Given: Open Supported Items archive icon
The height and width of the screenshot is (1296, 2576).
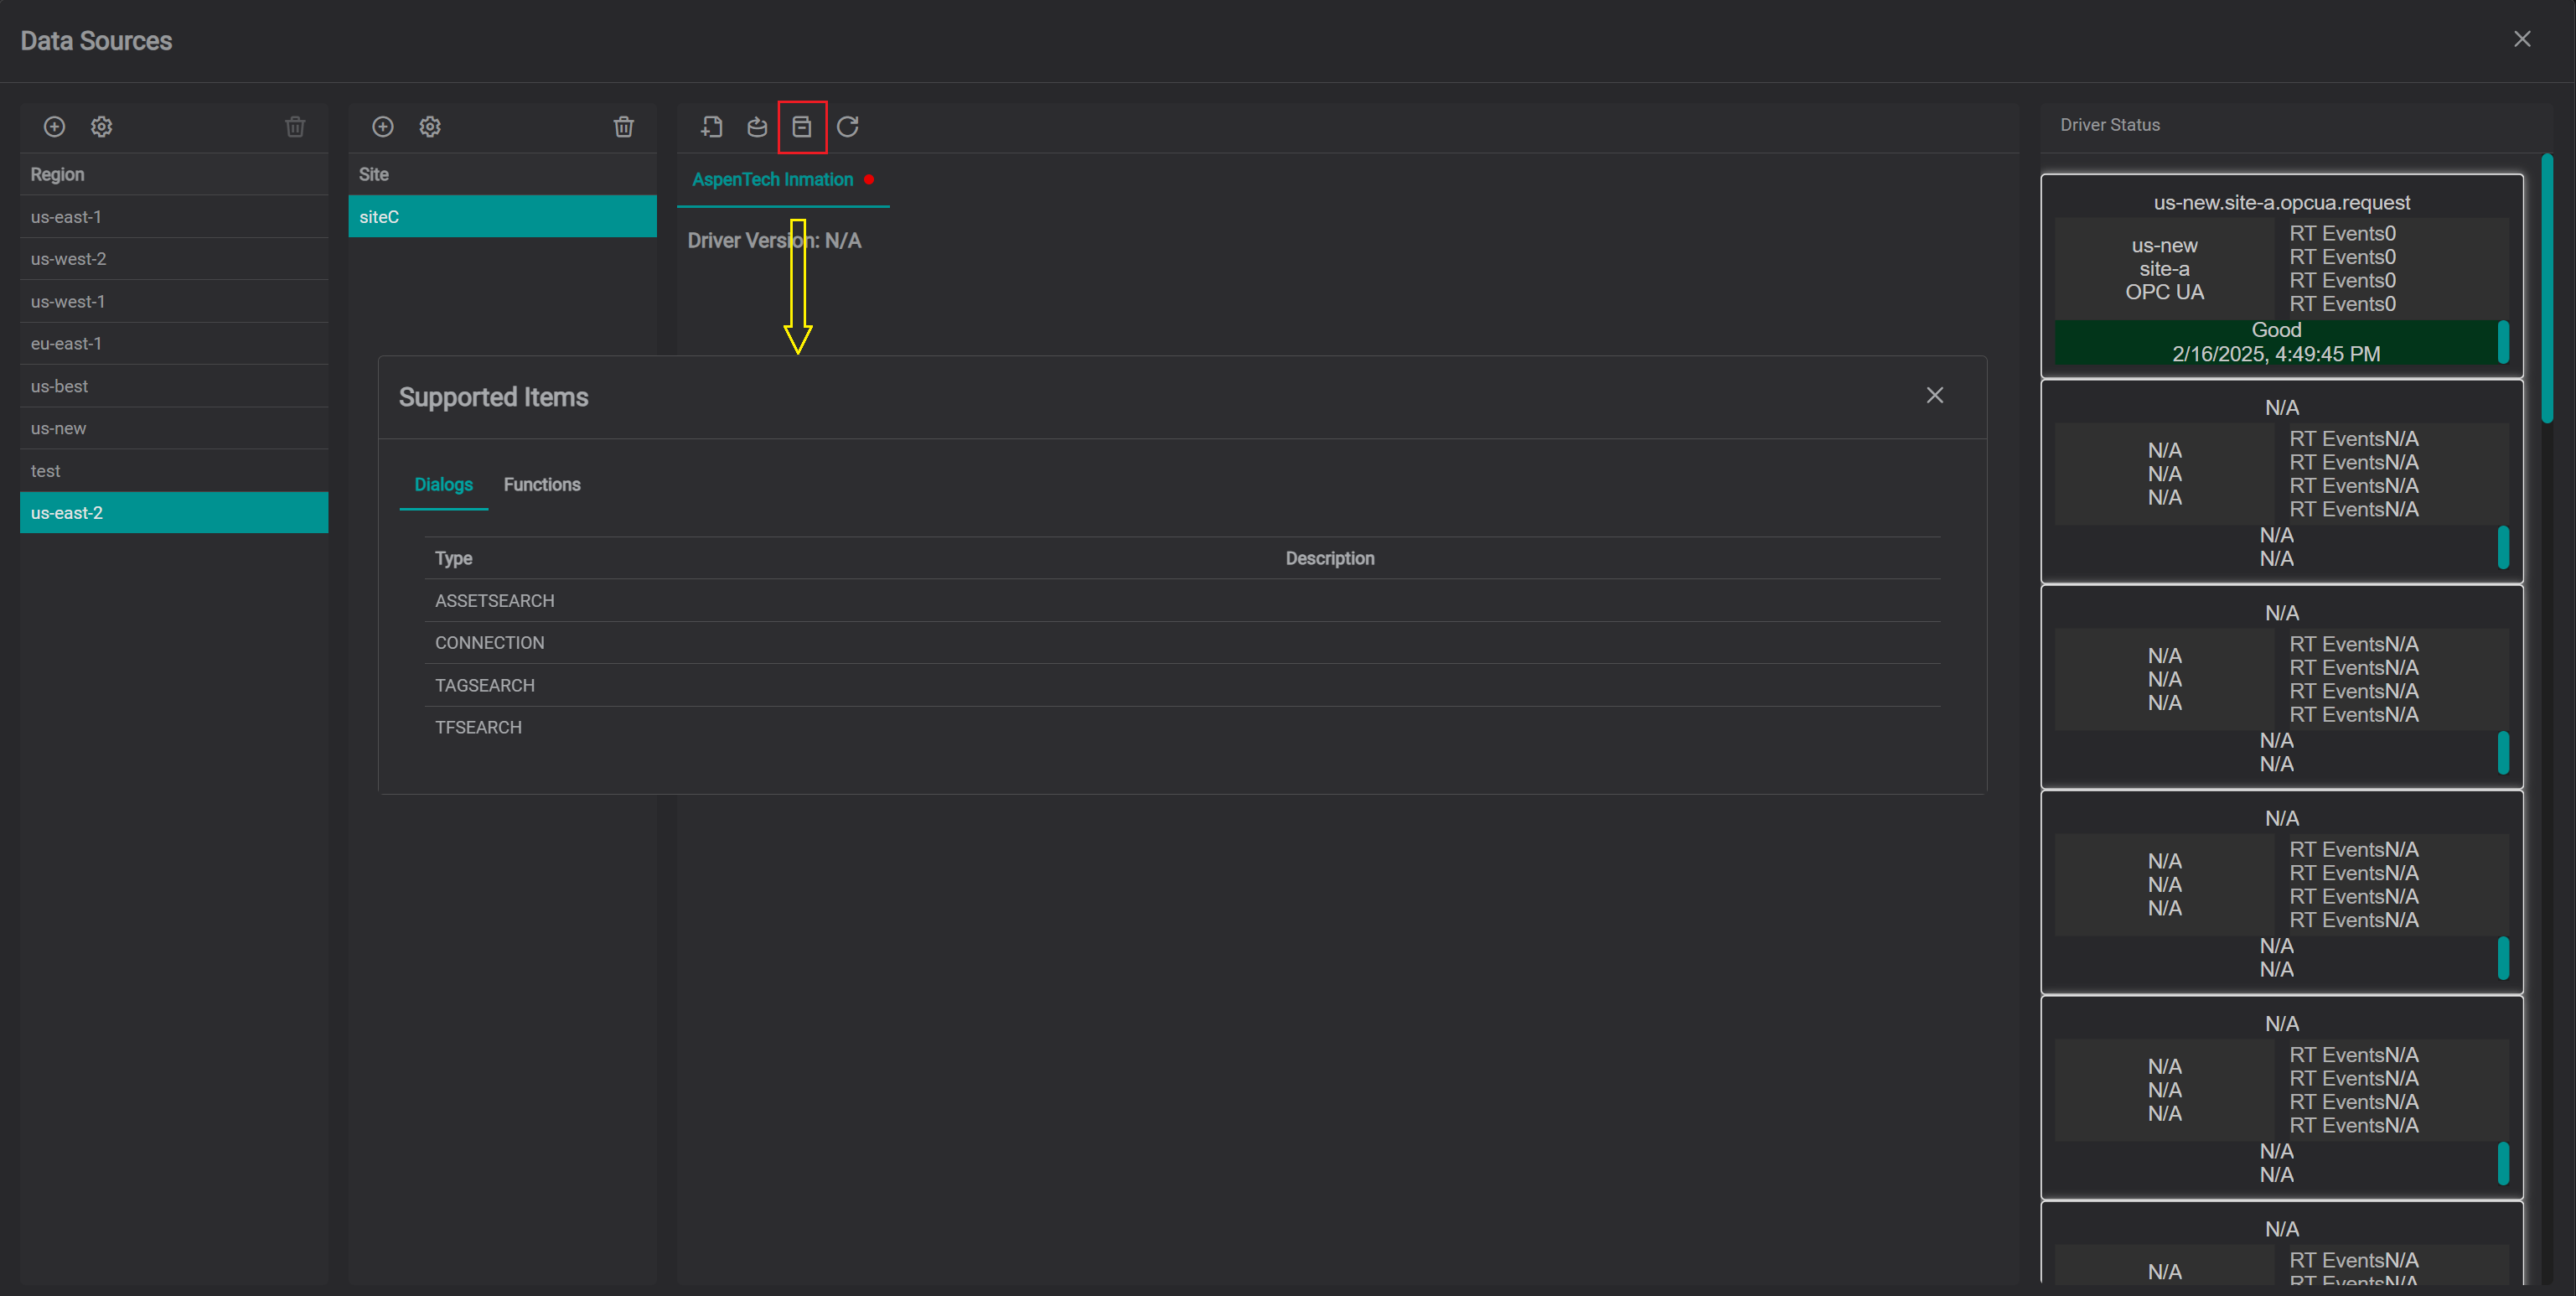Looking at the screenshot, I should pyautogui.click(x=802, y=127).
